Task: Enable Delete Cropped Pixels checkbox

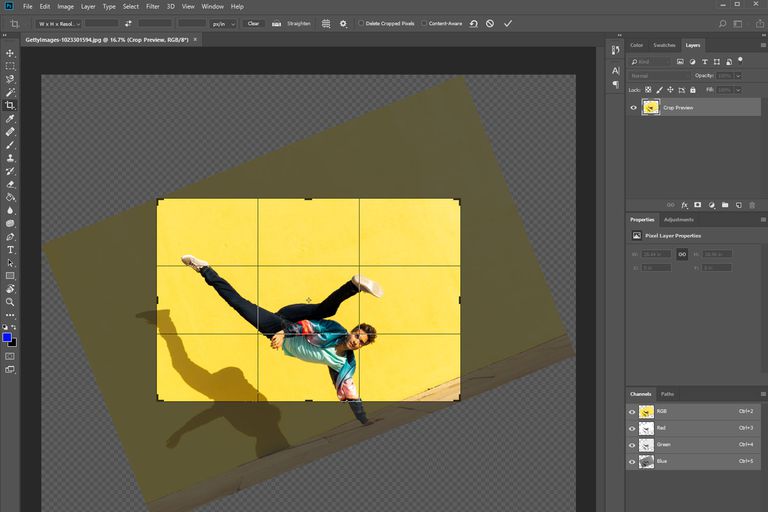Action: (x=361, y=23)
